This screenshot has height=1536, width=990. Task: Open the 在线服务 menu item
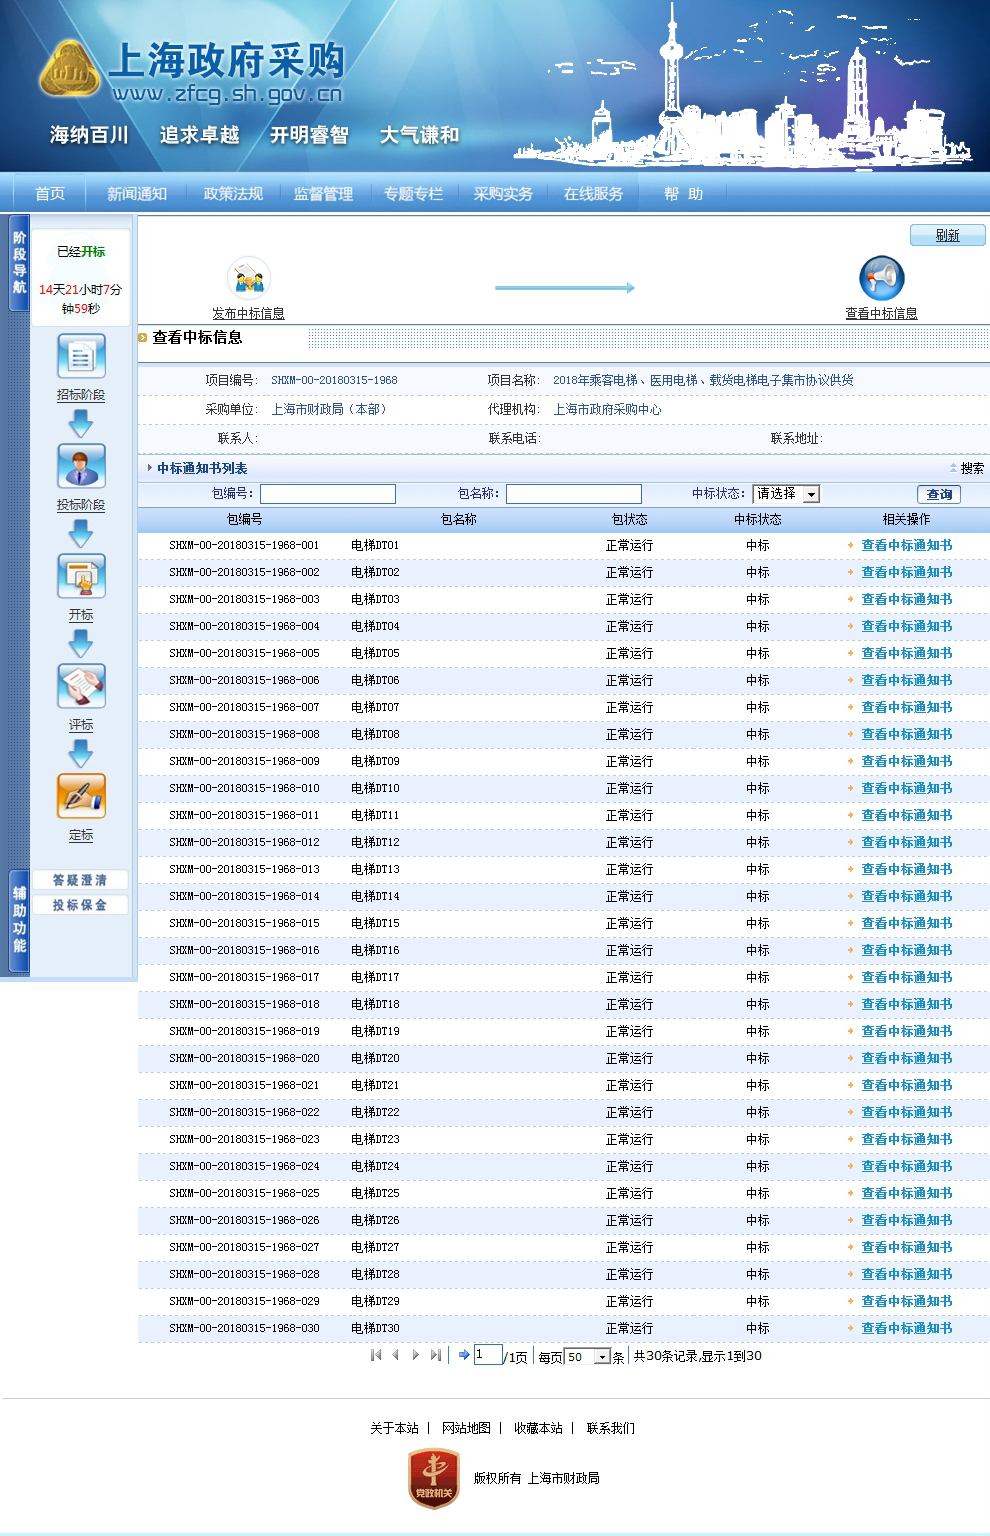pos(593,194)
